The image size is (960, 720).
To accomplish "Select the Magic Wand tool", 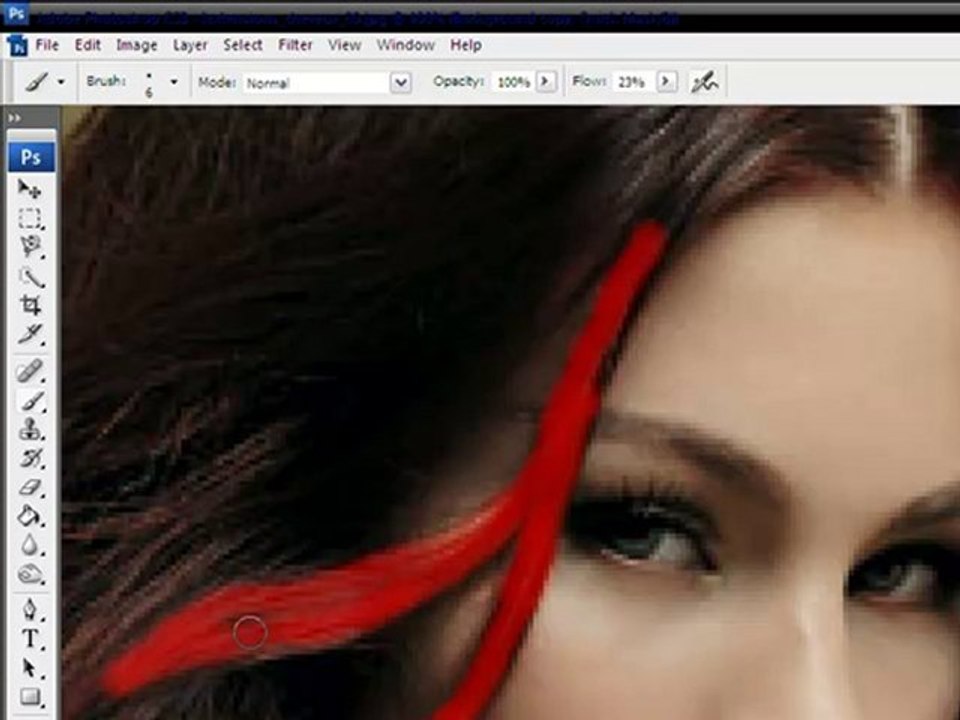I will [x=29, y=277].
